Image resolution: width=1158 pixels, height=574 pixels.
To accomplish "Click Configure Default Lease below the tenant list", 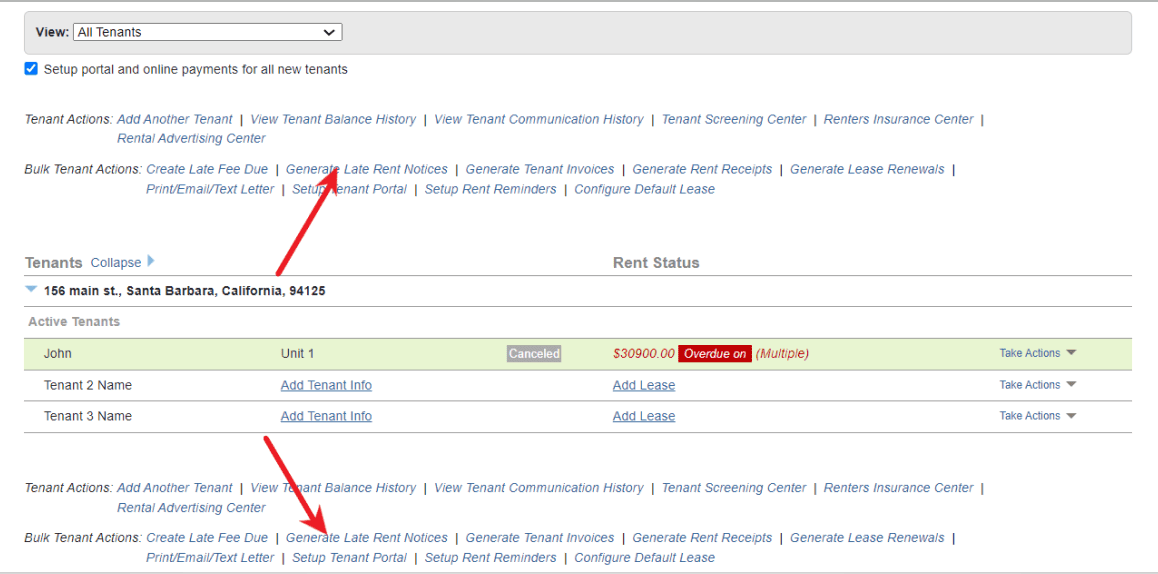I will (644, 558).
